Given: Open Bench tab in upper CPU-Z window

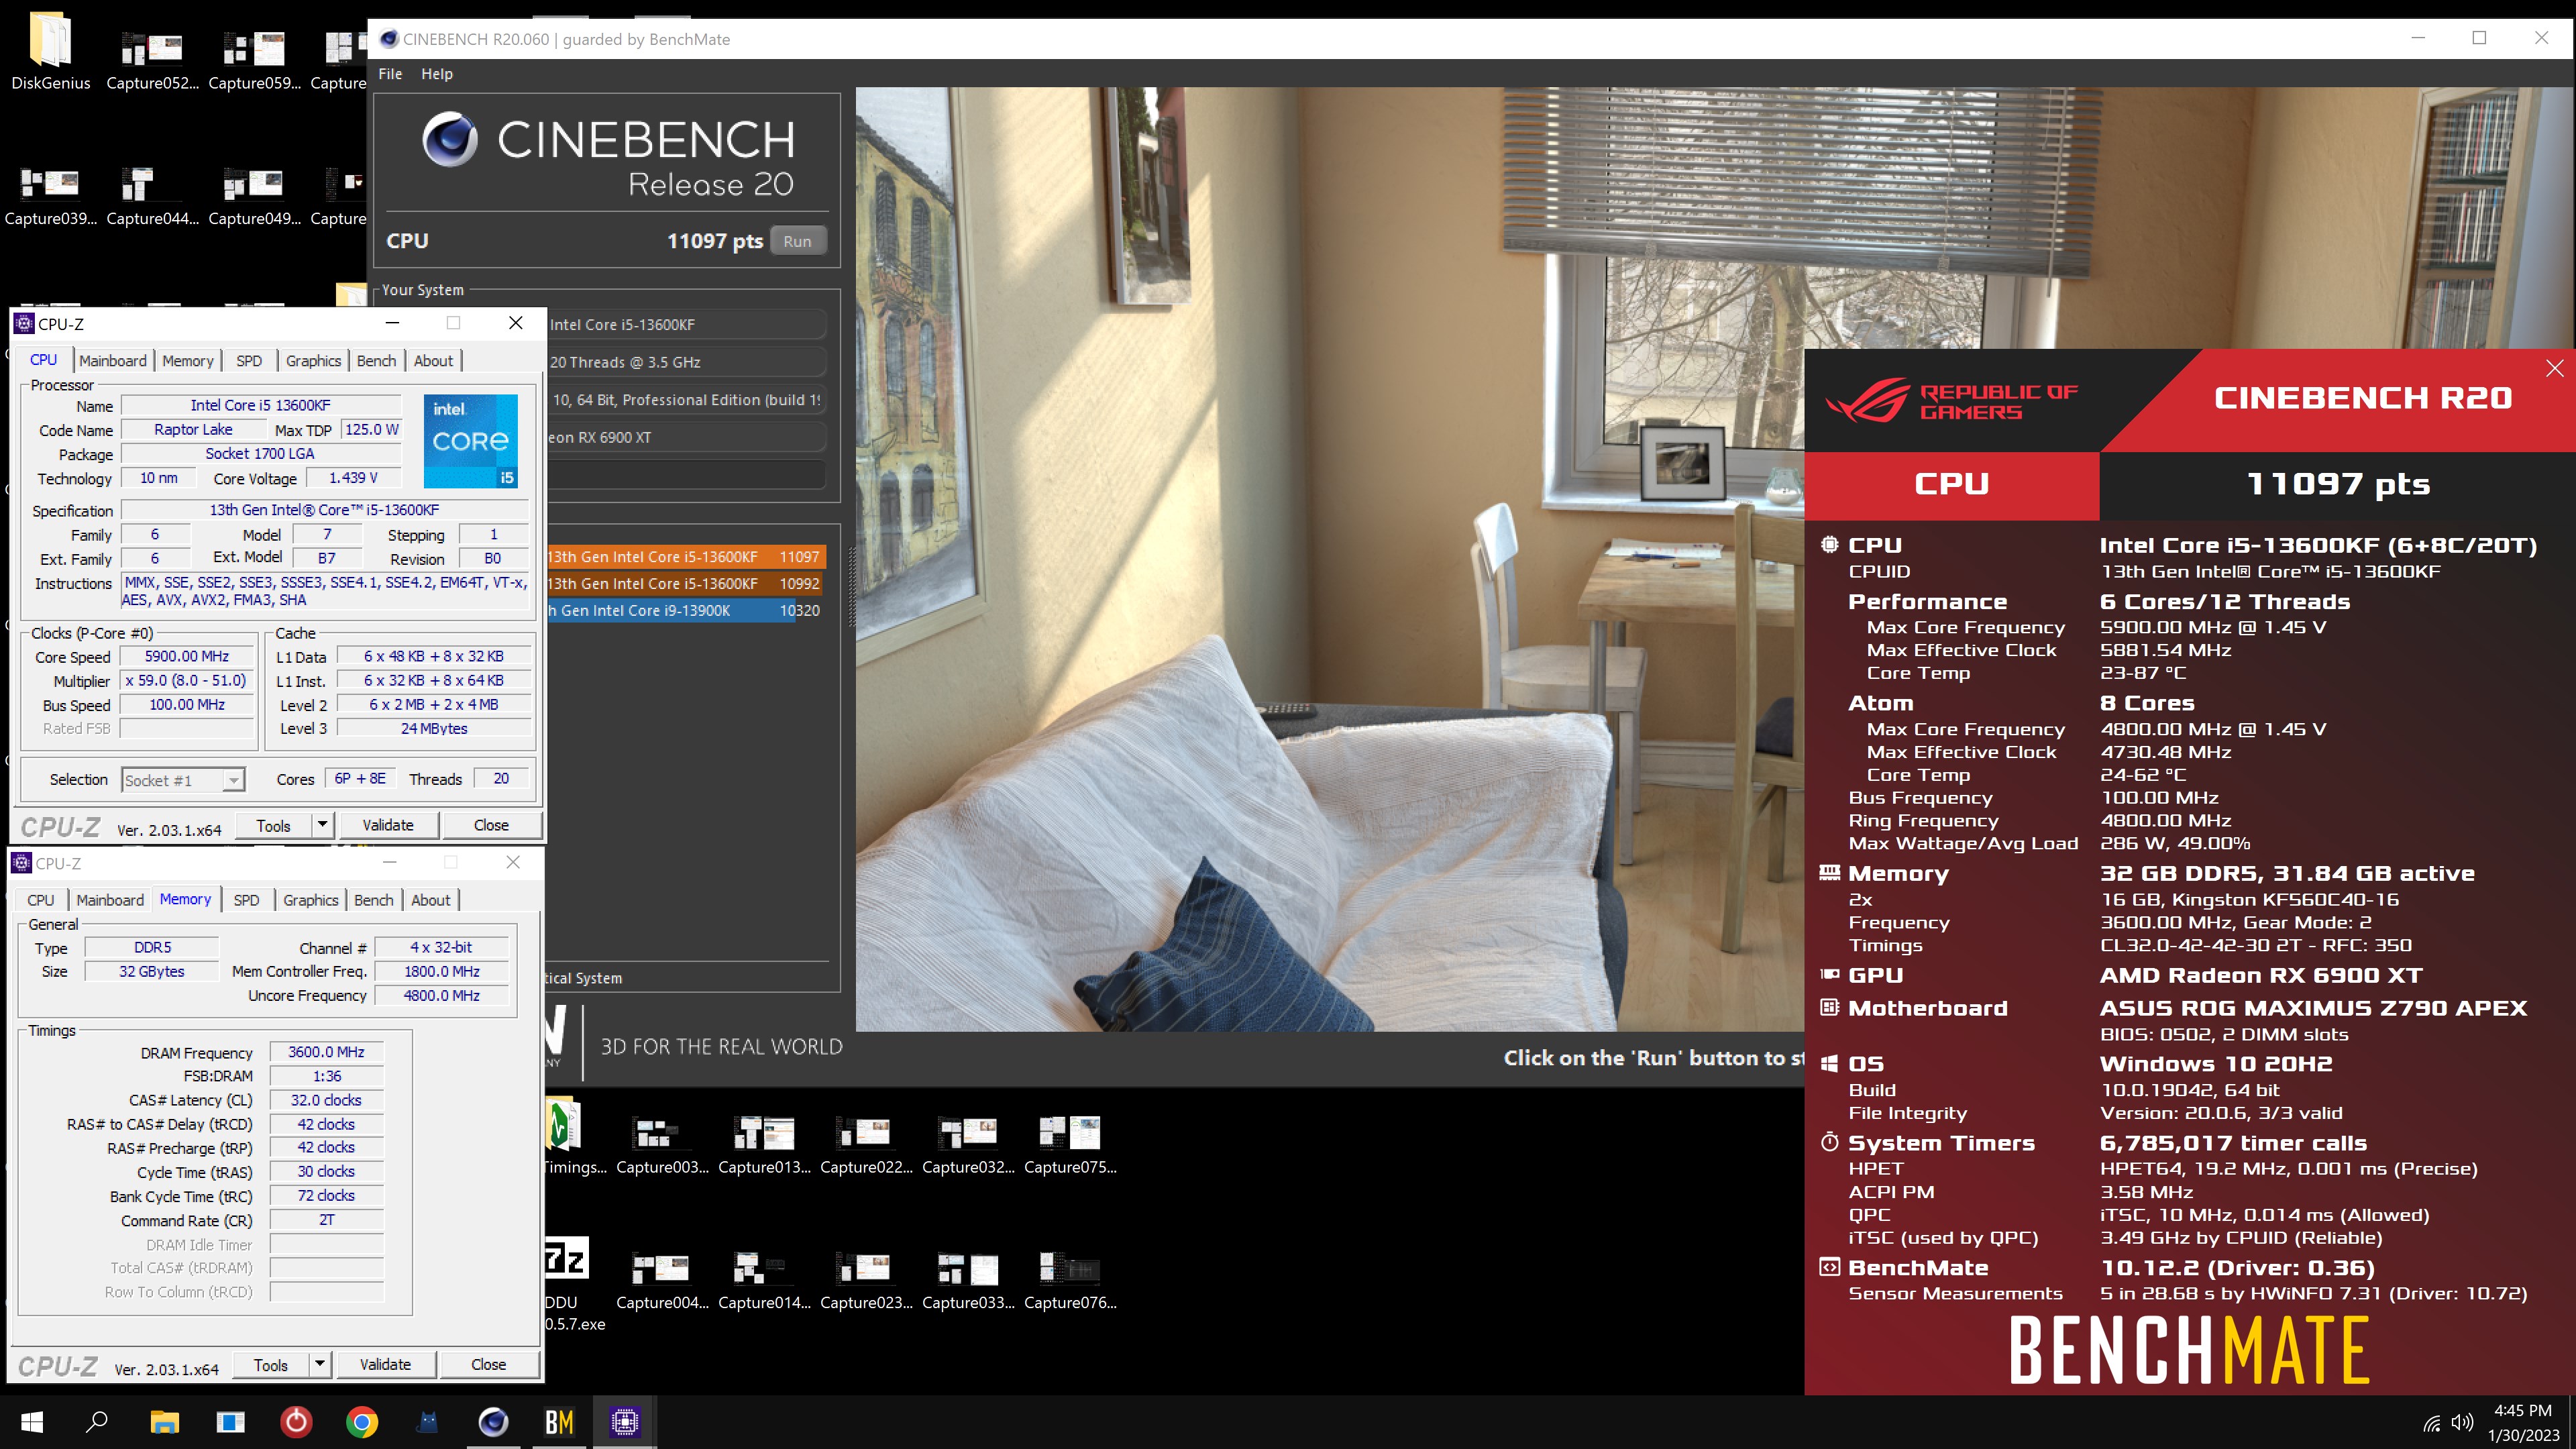Looking at the screenshot, I should (x=376, y=361).
